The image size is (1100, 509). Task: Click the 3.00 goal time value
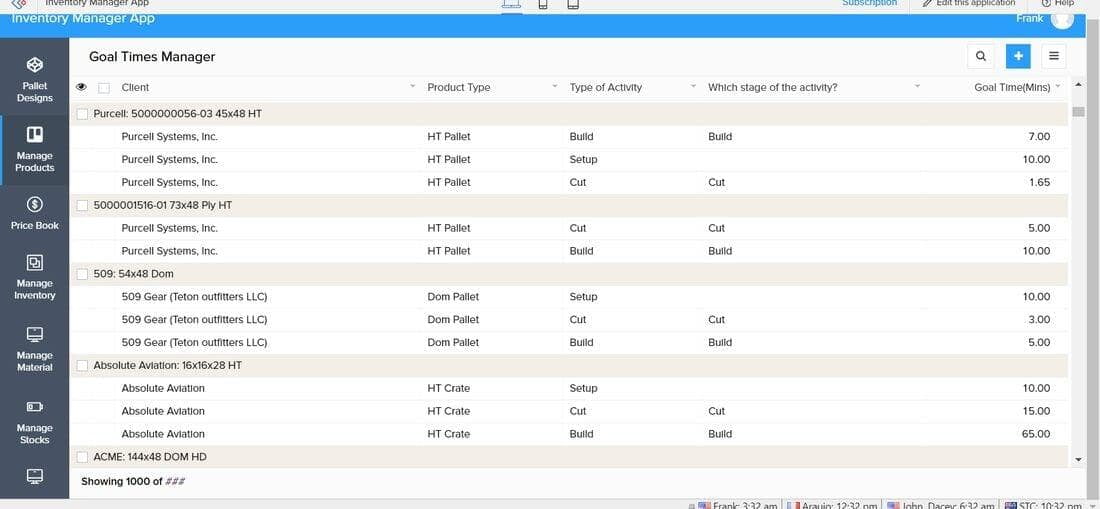click(x=1039, y=320)
